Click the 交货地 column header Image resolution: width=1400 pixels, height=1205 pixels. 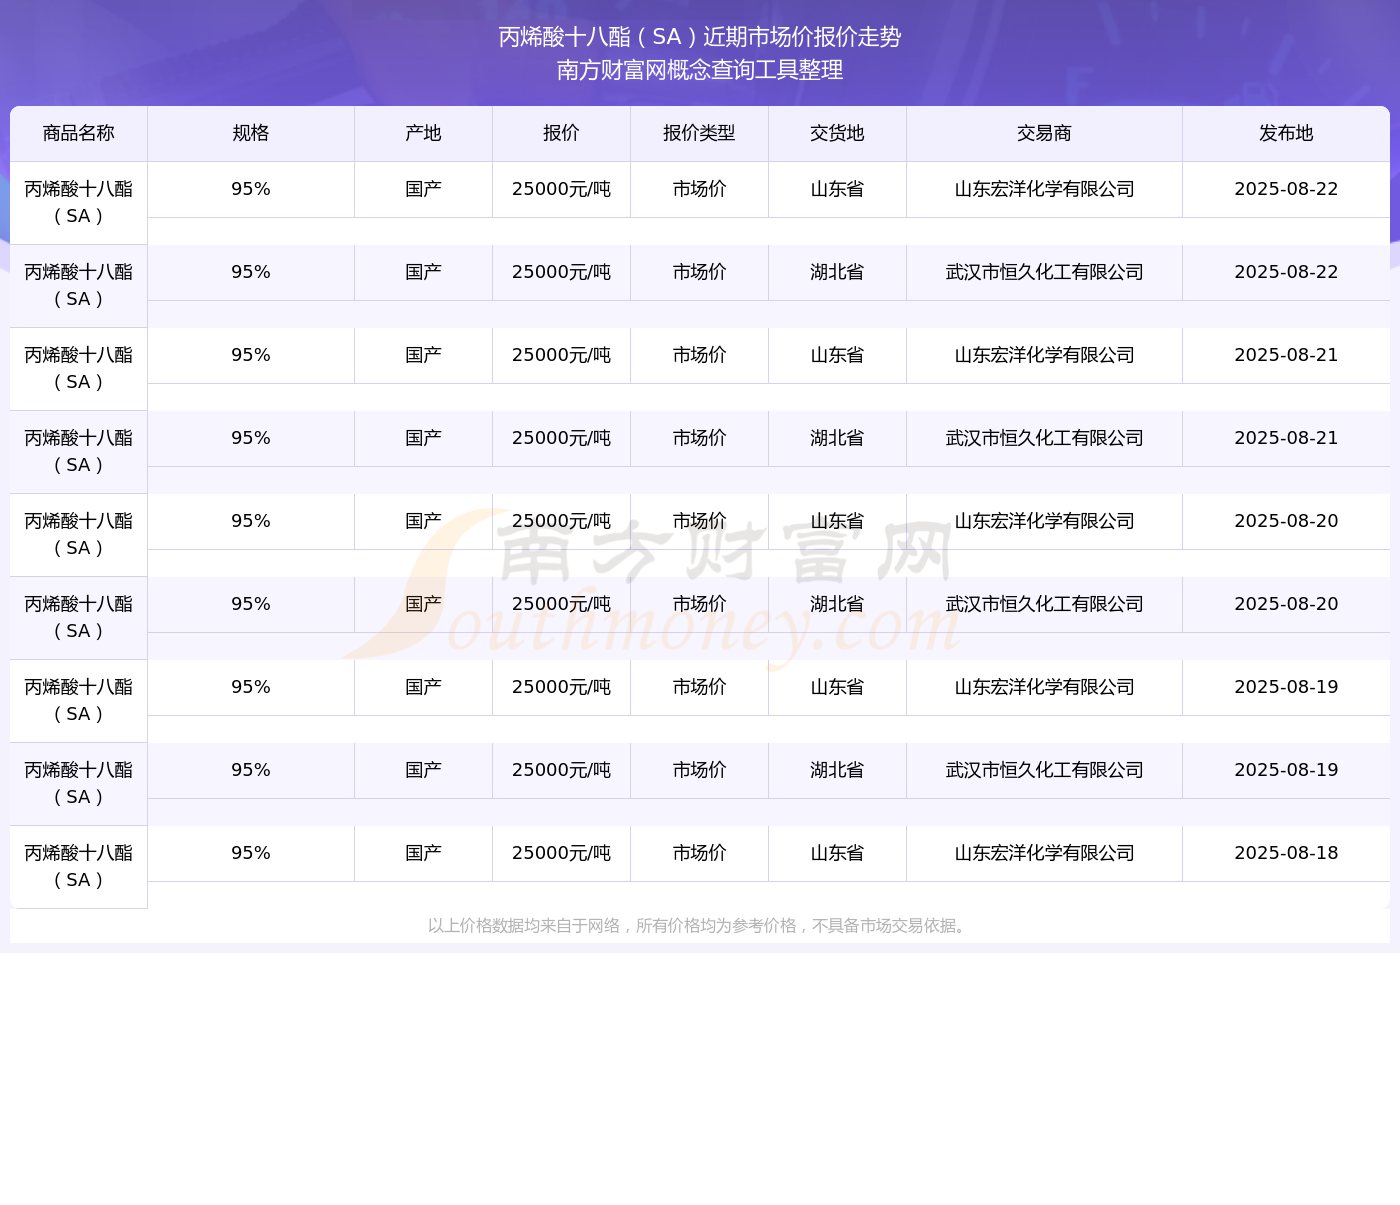point(838,133)
